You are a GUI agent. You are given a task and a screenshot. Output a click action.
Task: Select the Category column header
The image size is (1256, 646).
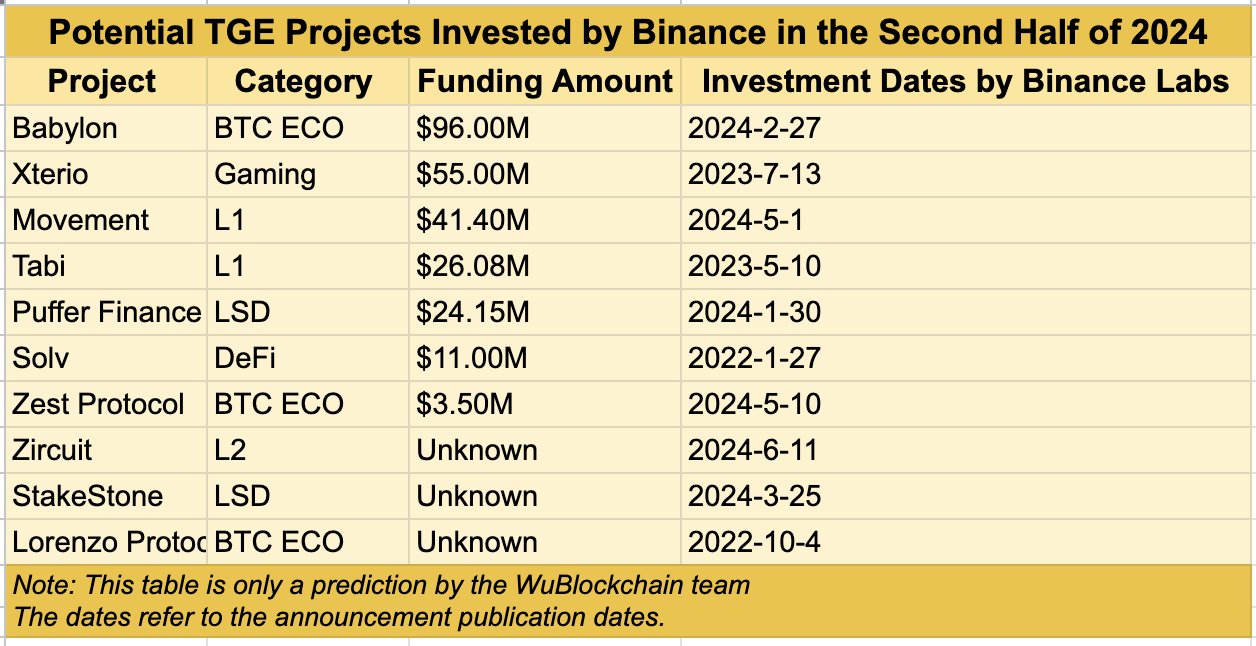pyautogui.click(x=303, y=81)
